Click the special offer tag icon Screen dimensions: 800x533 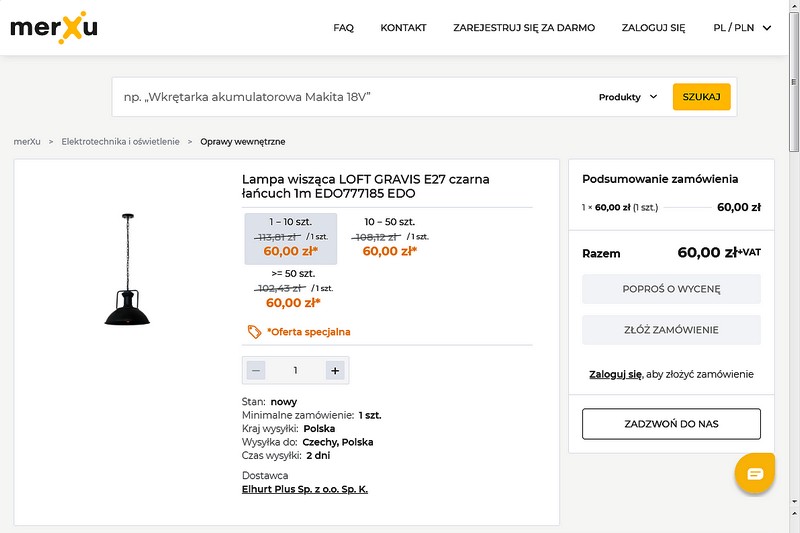(254, 332)
